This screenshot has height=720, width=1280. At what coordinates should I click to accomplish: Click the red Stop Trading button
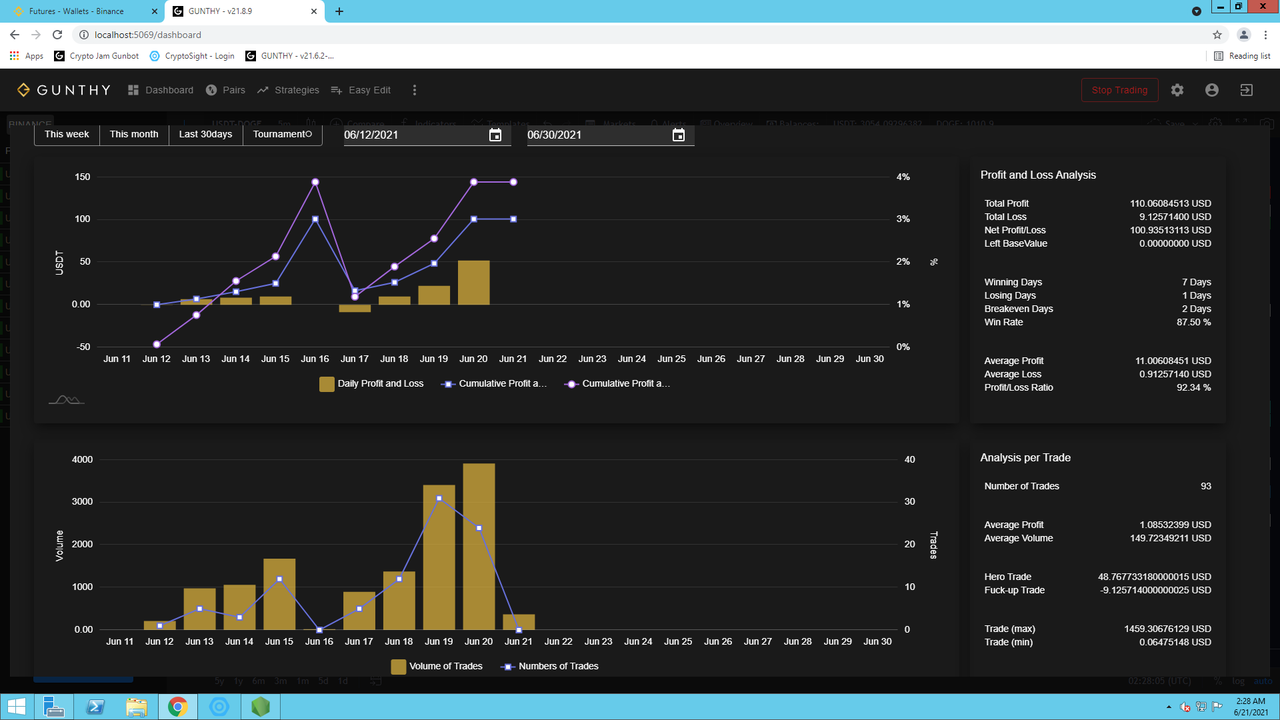point(1119,90)
